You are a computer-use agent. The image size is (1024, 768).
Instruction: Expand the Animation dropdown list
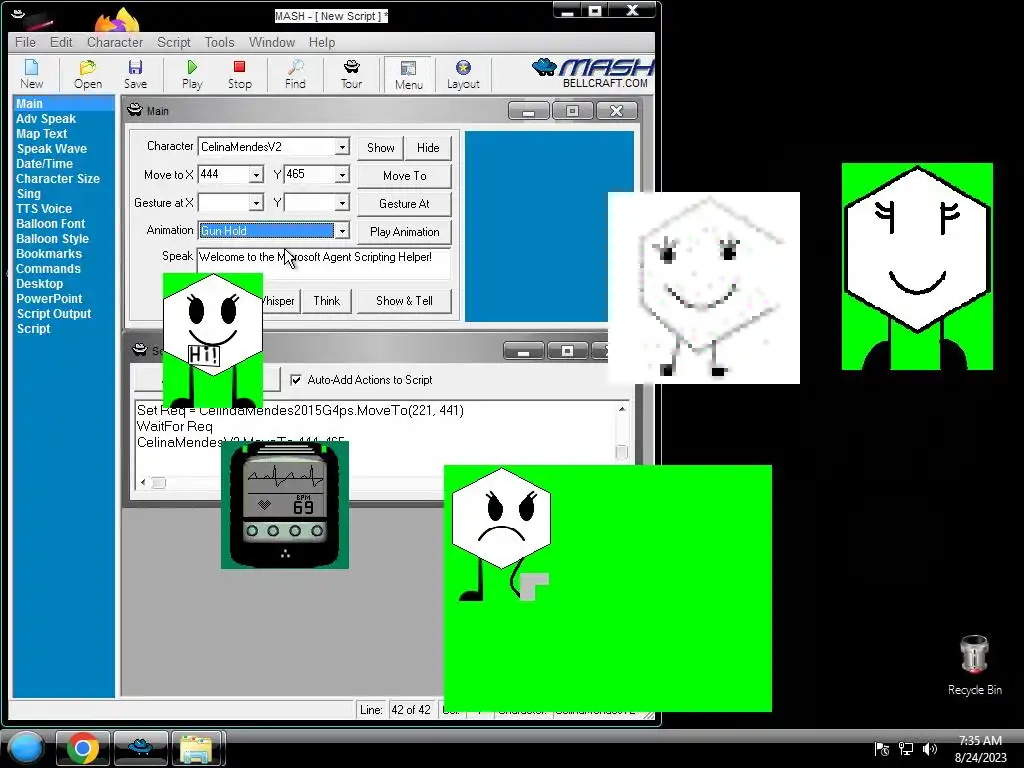click(342, 231)
